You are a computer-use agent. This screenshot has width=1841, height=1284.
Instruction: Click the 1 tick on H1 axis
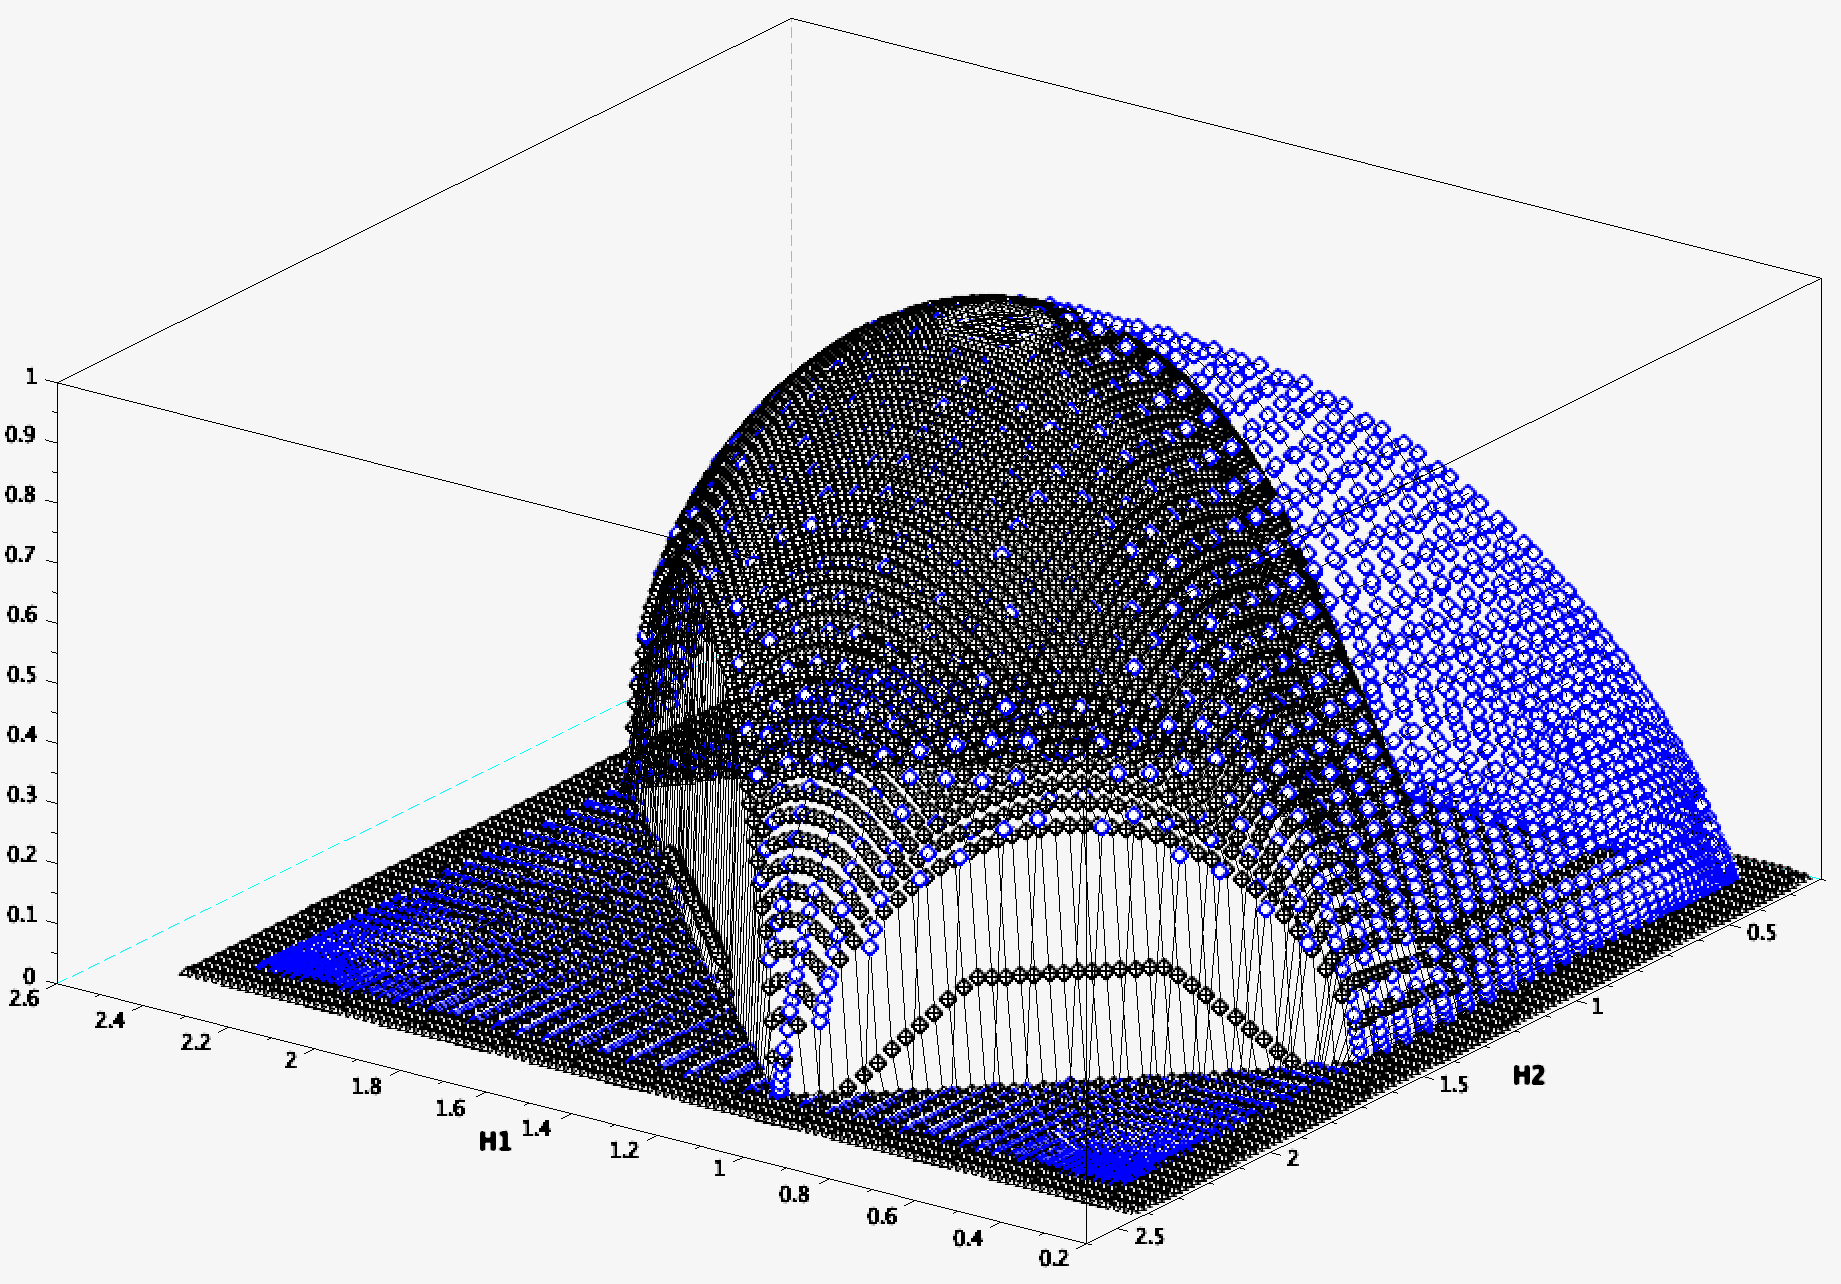pyautogui.click(x=719, y=1168)
